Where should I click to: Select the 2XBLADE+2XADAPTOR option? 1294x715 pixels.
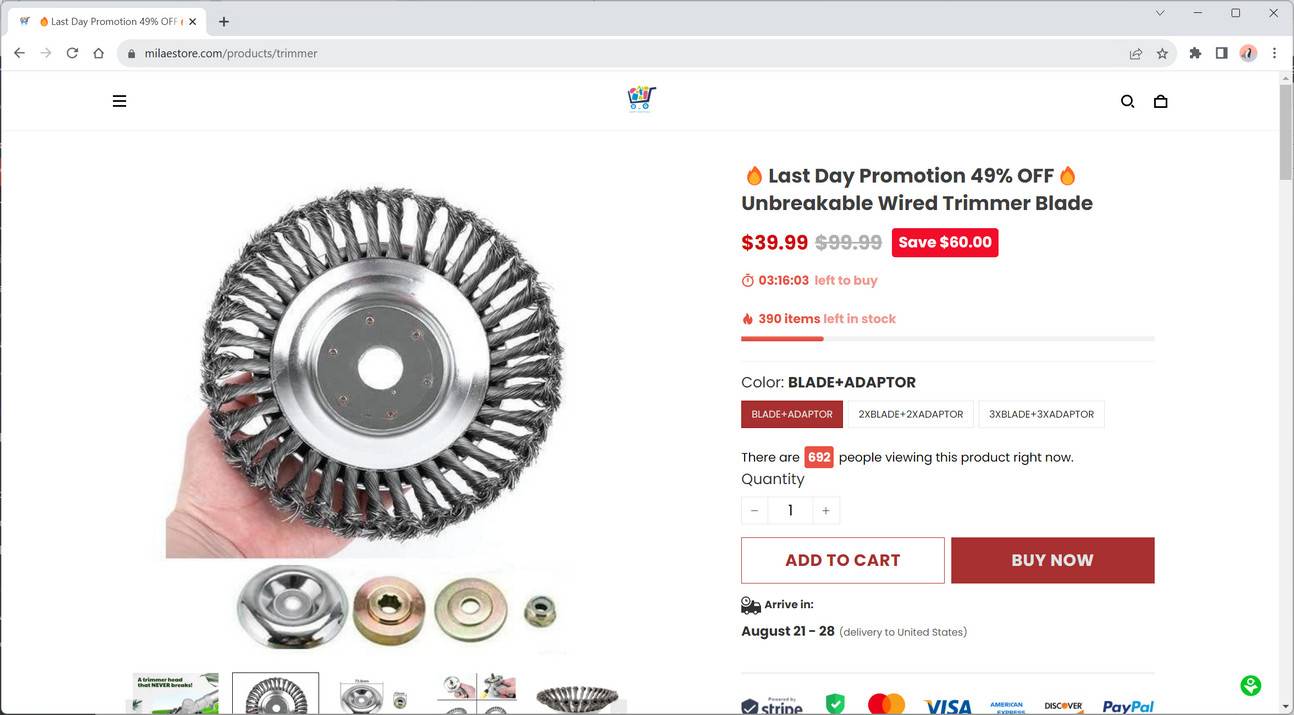910,413
